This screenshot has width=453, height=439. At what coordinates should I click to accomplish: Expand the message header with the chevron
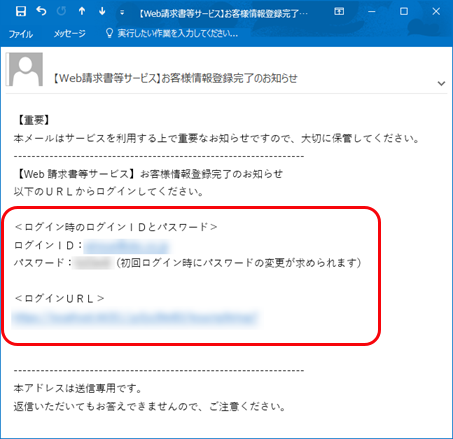click(x=441, y=83)
